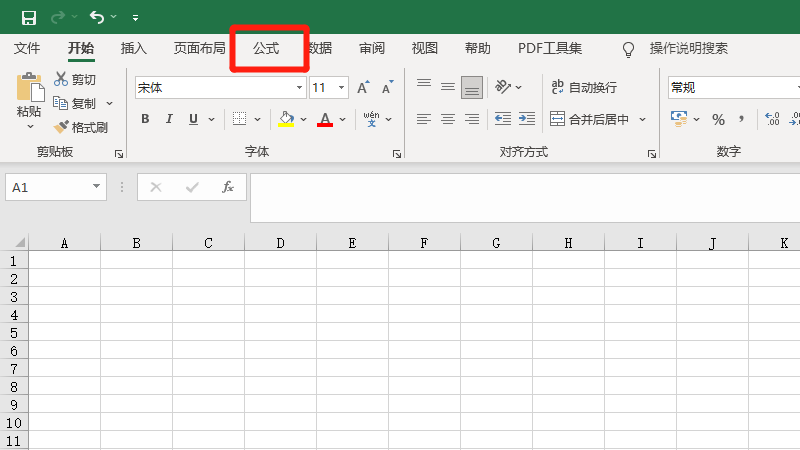
Task: Center-align text horizontally
Action: click(447, 119)
